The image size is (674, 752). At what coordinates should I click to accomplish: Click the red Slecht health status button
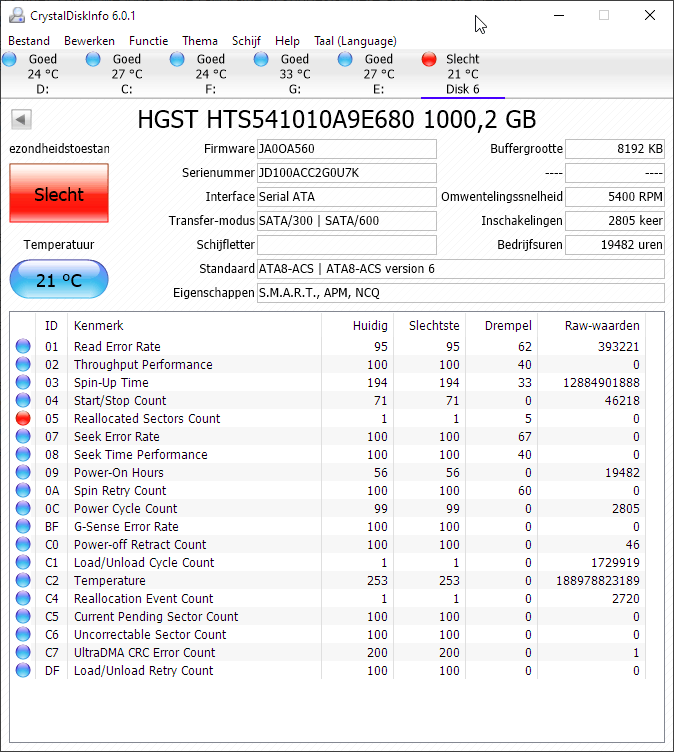click(59, 193)
